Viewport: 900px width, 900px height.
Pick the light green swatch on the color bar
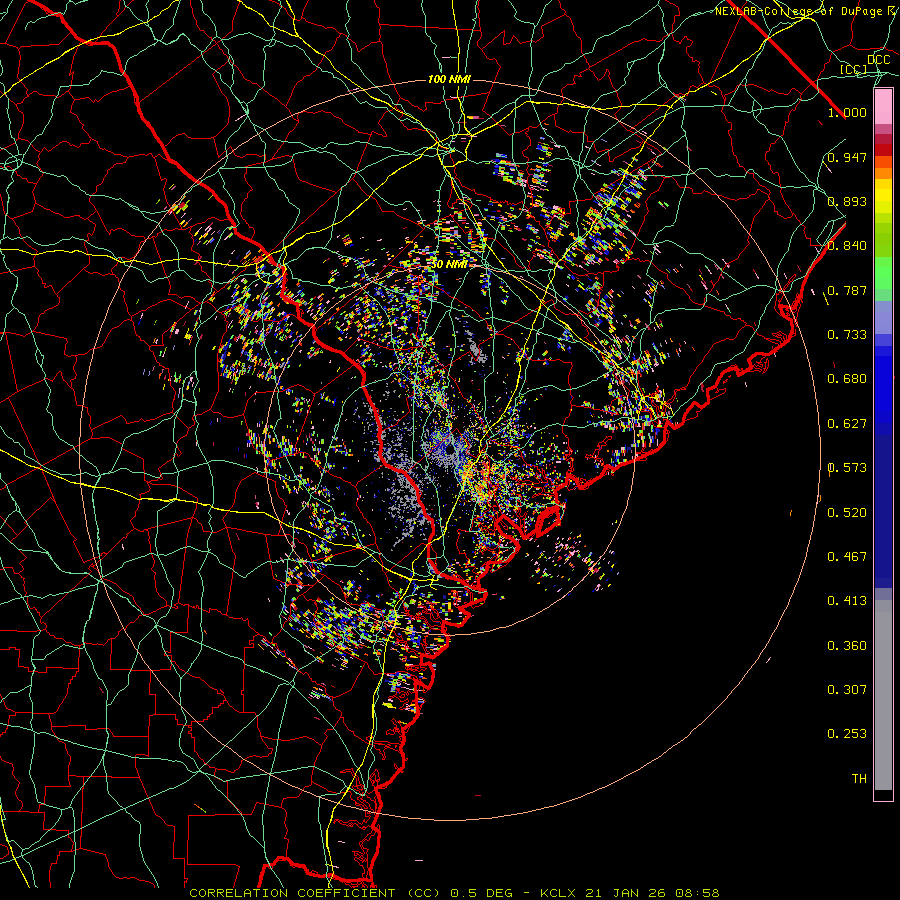(883, 273)
